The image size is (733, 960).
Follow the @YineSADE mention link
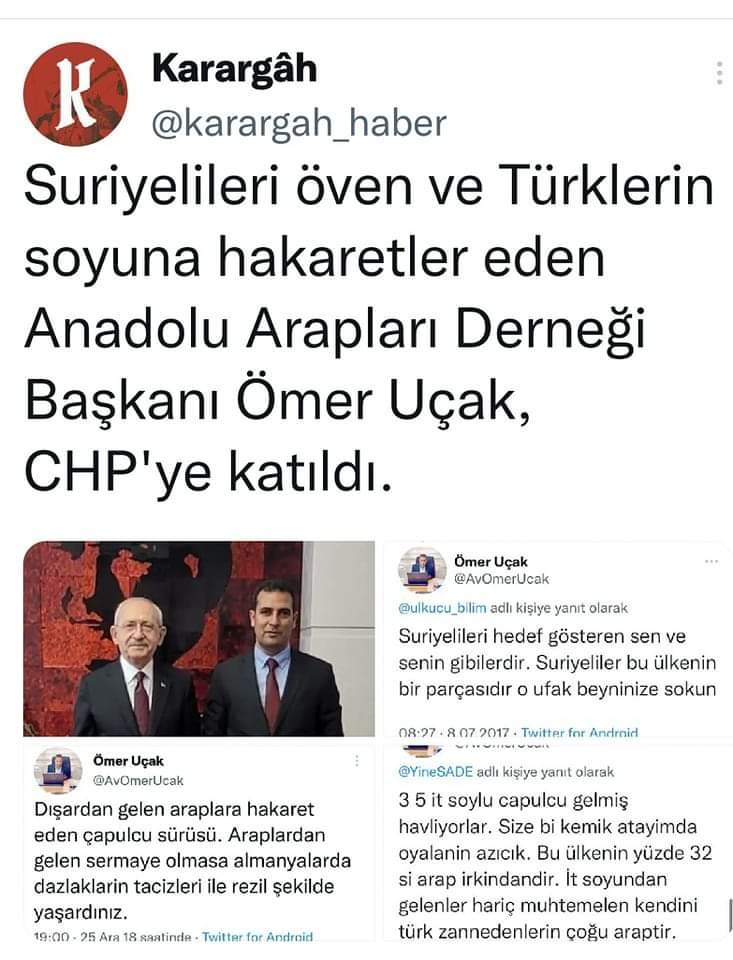(x=435, y=772)
